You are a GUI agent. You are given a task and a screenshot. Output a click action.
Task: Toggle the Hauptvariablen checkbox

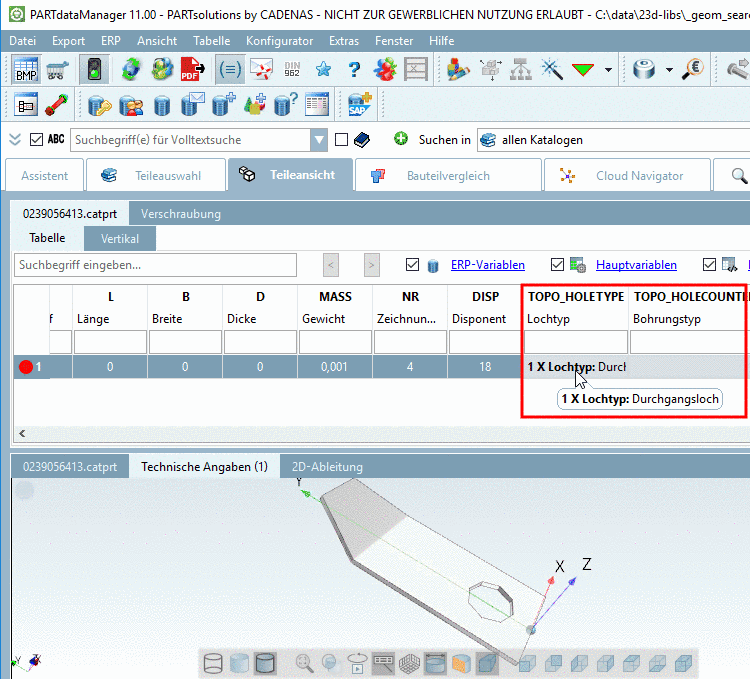(557, 264)
